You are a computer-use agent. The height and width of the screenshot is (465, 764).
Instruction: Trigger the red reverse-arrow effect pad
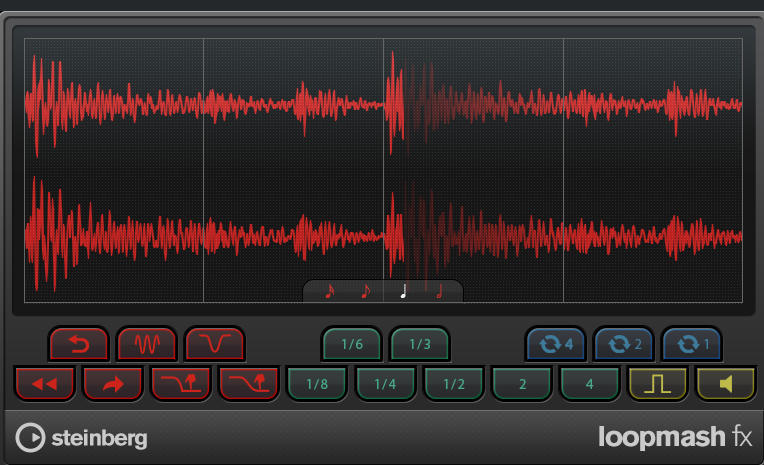coord(78,344)
